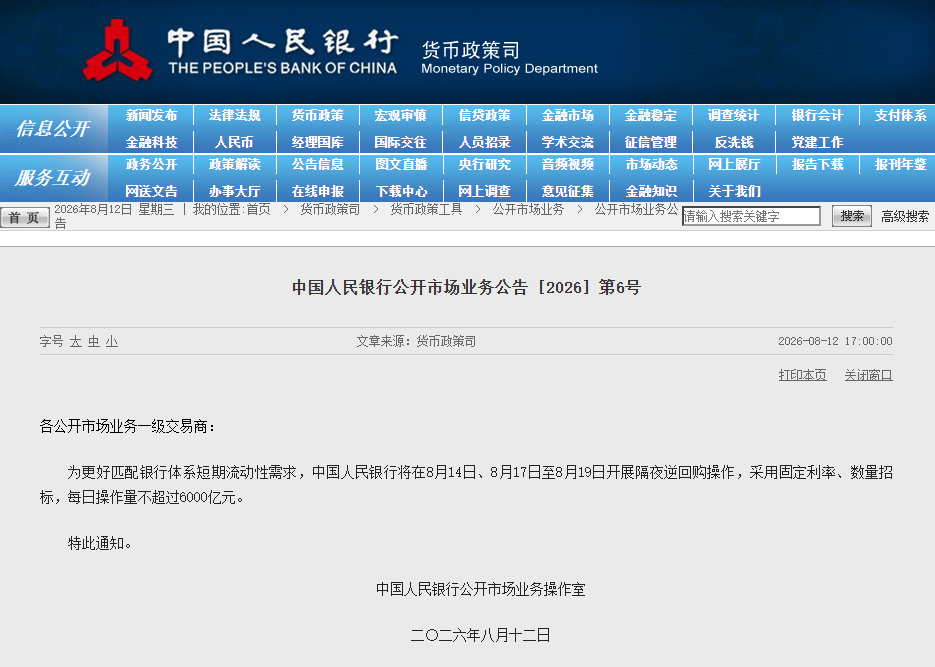Click the 首页 home button

(24, 218)
